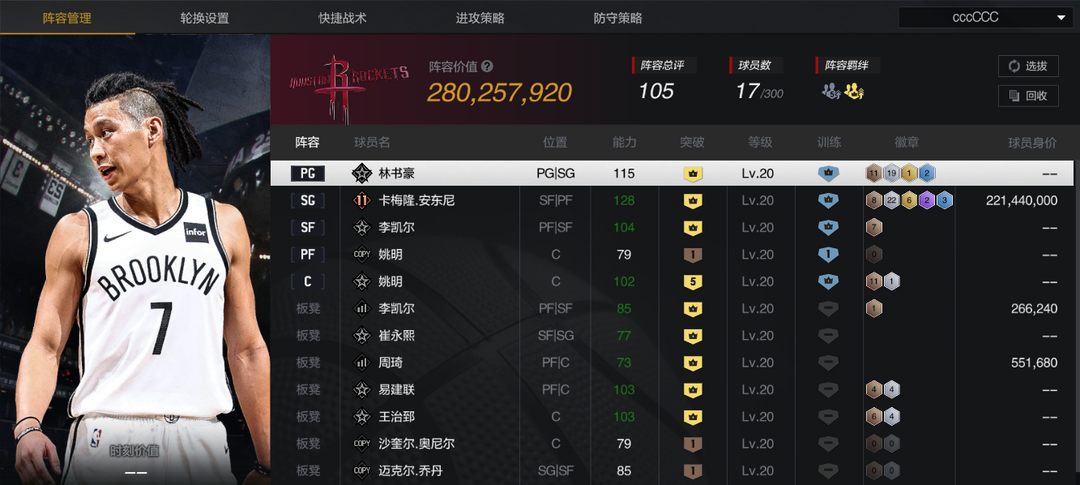Click the 回收 button
This screenshot has height=485, width=1080.
click(1028, 96)
